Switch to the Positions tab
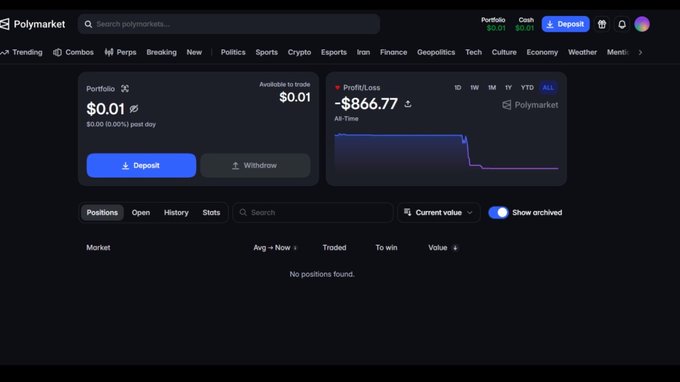Image resolution: width=680 pixels, height=382 pixels. [x=102, y=212]
